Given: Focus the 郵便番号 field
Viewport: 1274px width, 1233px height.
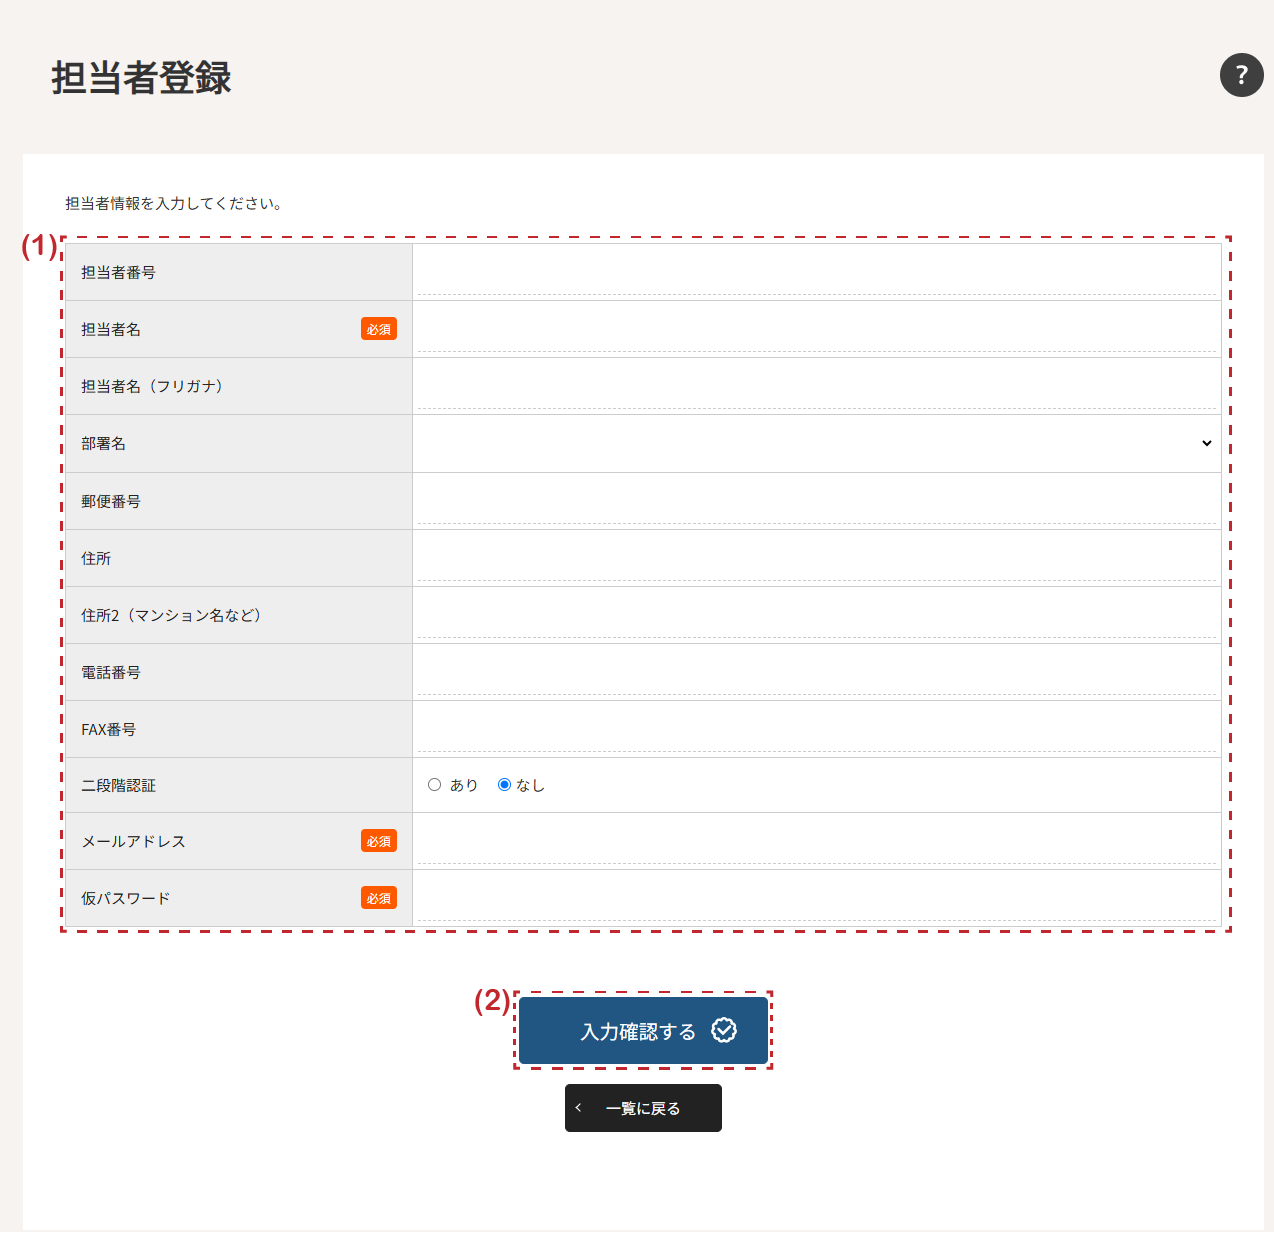Looking at the screenshot, I should click(816, 501).
